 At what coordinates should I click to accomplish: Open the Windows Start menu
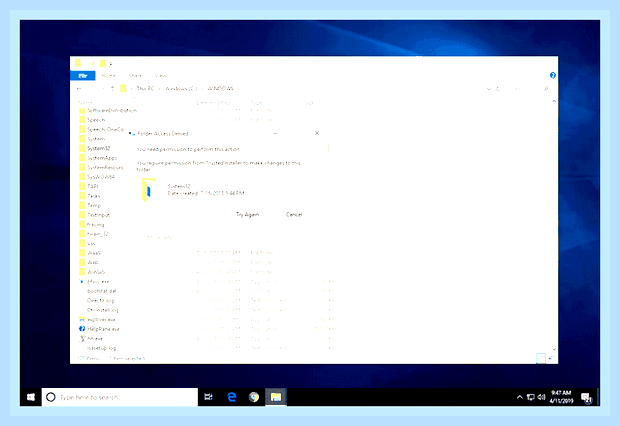[31, 397]
